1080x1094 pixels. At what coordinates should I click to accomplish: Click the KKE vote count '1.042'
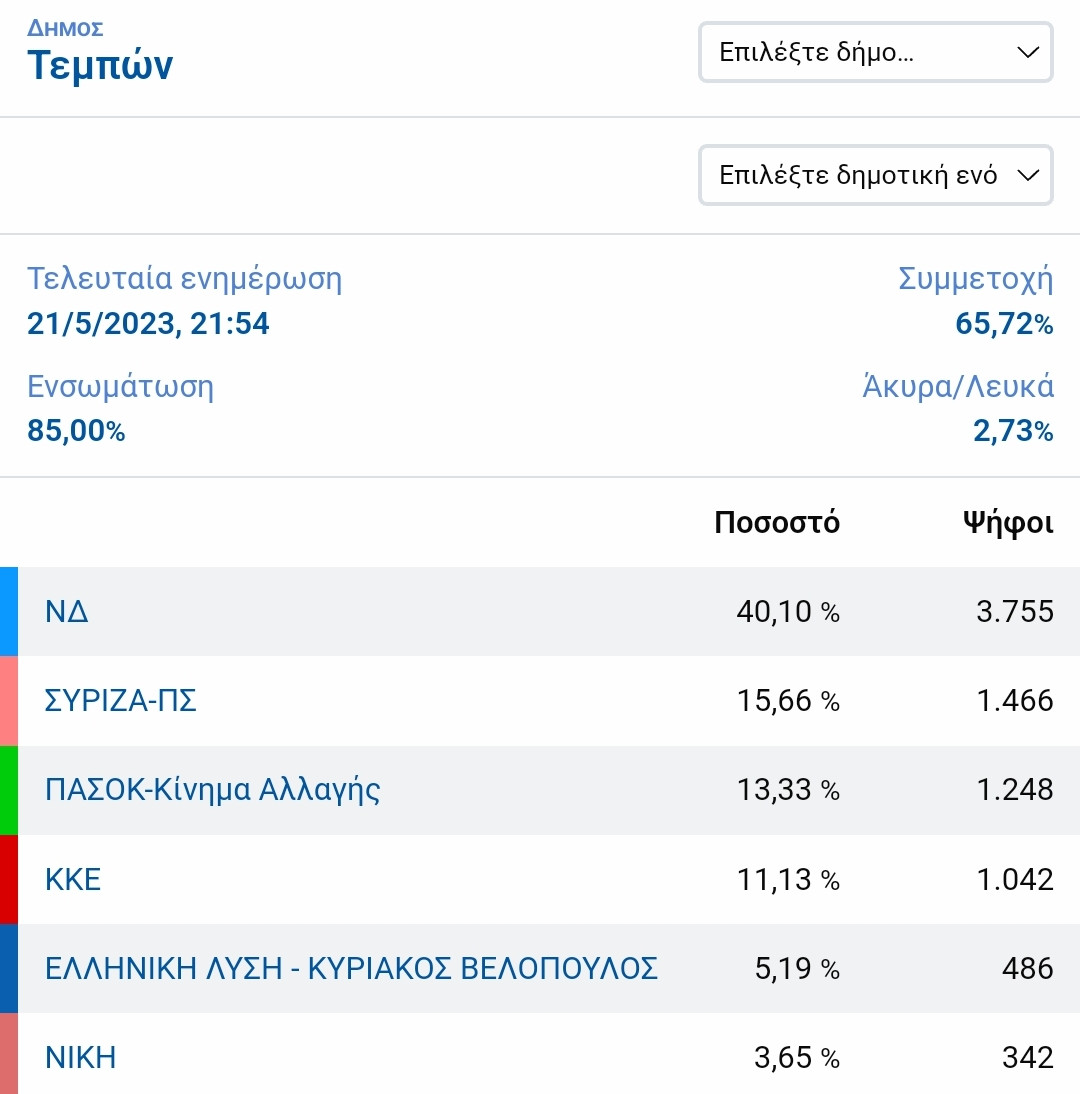click(1015, 879)
